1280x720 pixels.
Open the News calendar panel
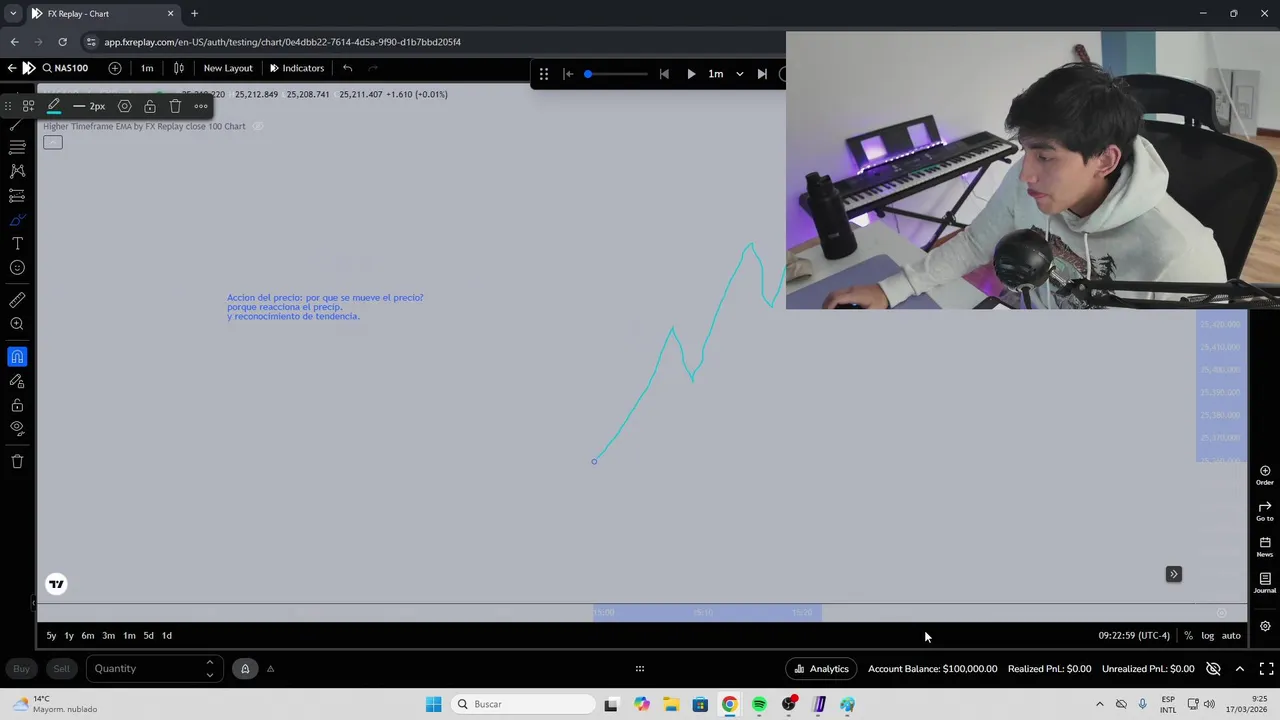coord(1265,547)
